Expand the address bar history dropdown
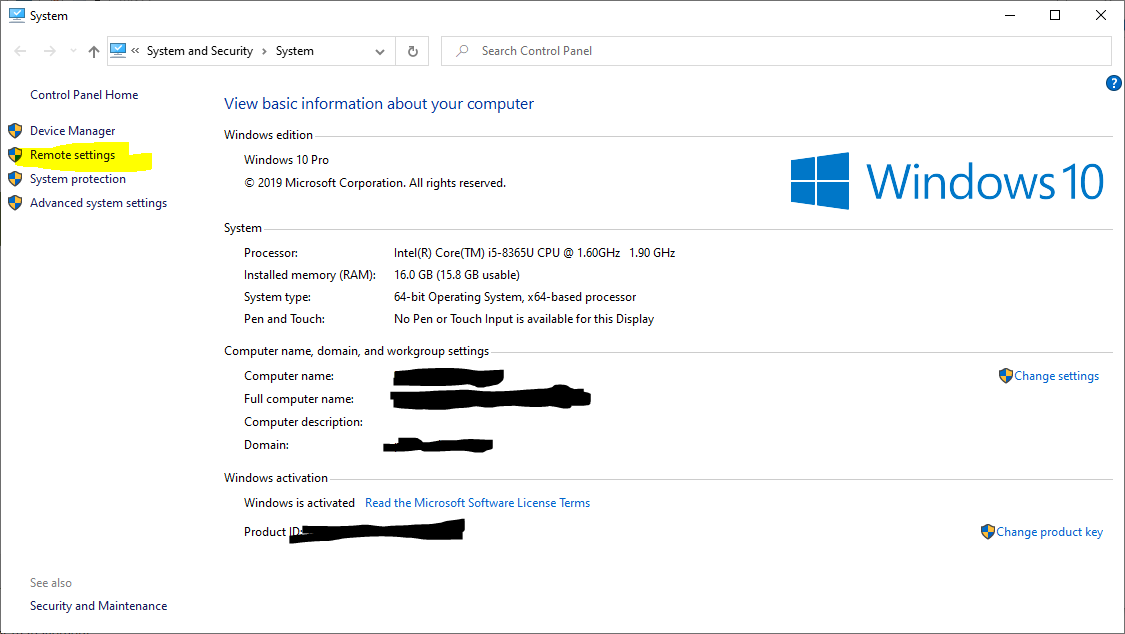Screen dimensions: 1125x634 coord(380,51)
